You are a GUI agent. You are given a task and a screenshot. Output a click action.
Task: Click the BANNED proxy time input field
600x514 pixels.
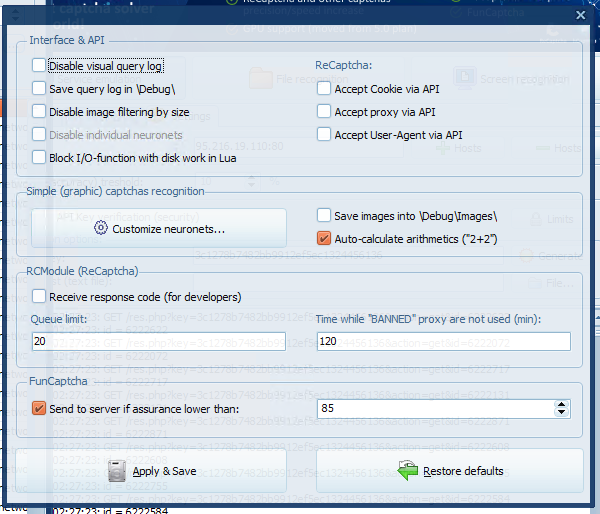pos(442,342)
